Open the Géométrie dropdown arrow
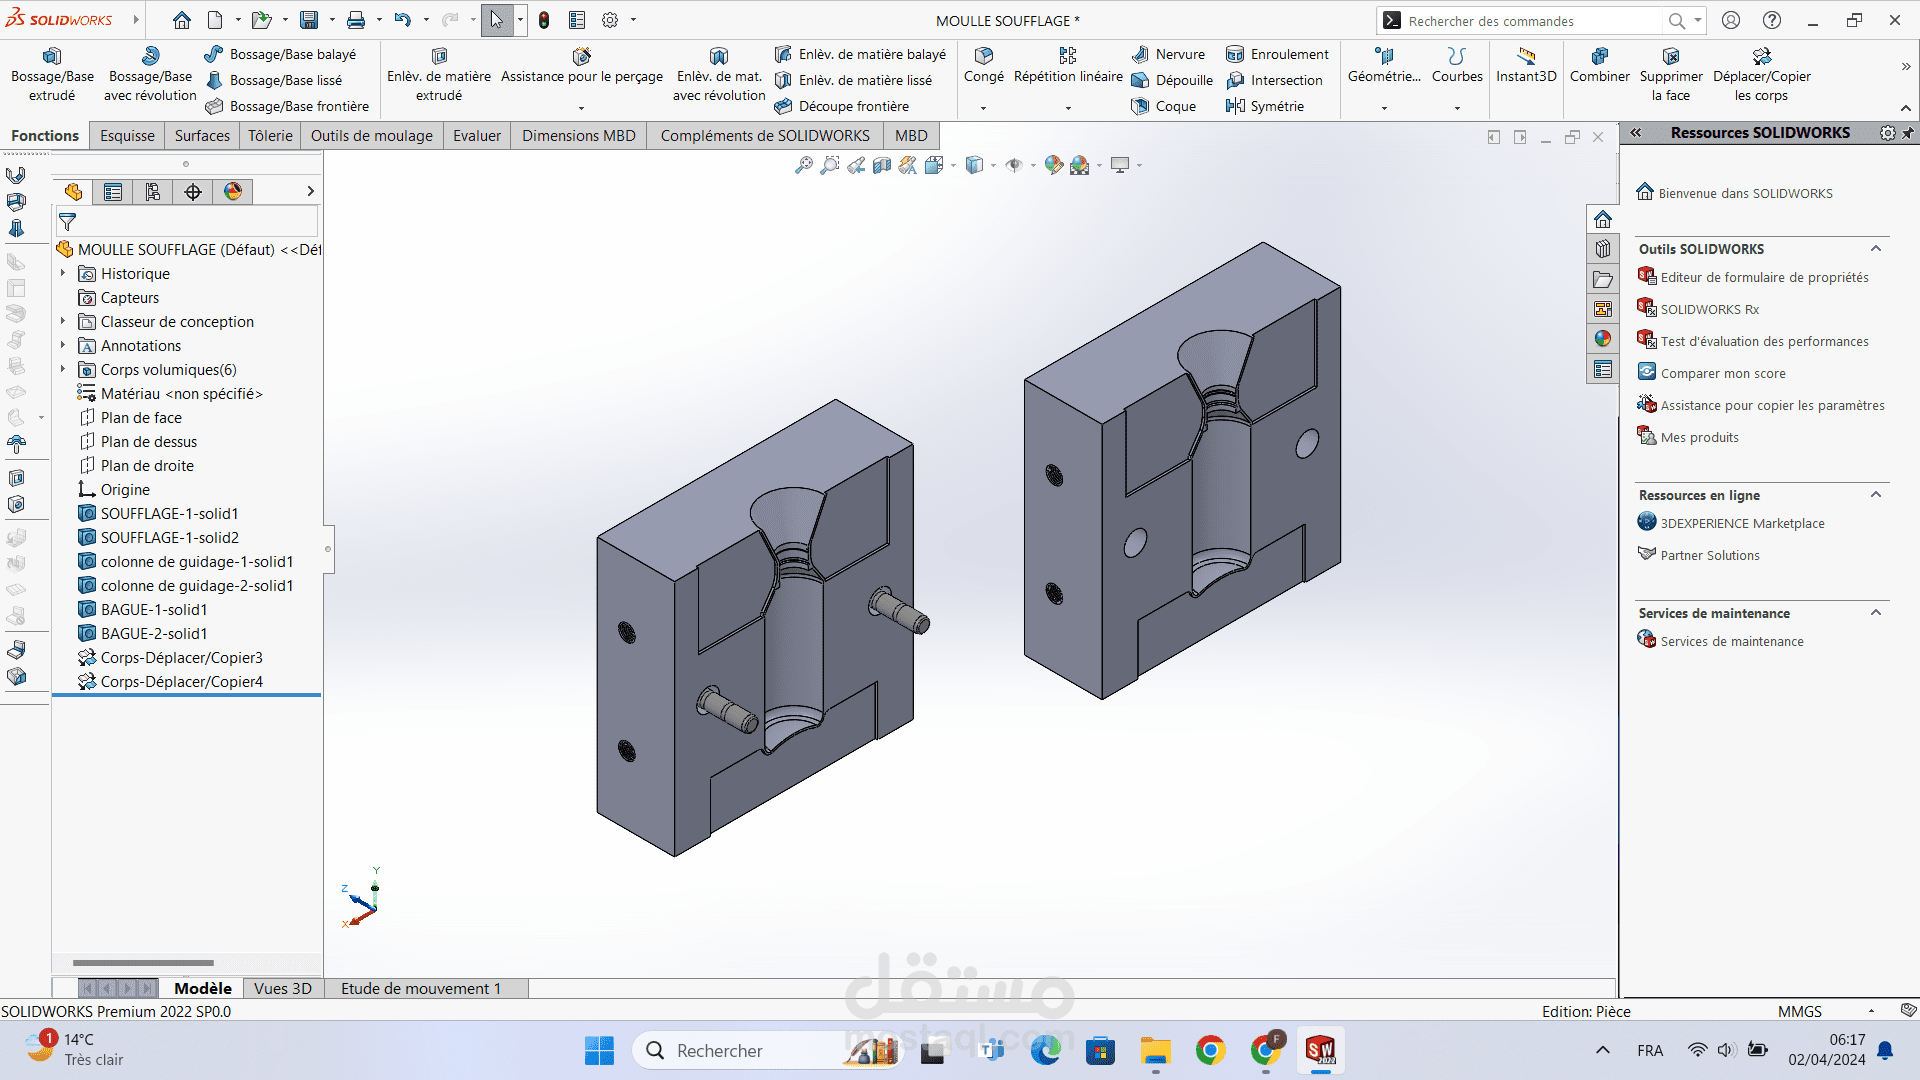The height and width of the screenshot is (1080, 1920). (1384, 107)
